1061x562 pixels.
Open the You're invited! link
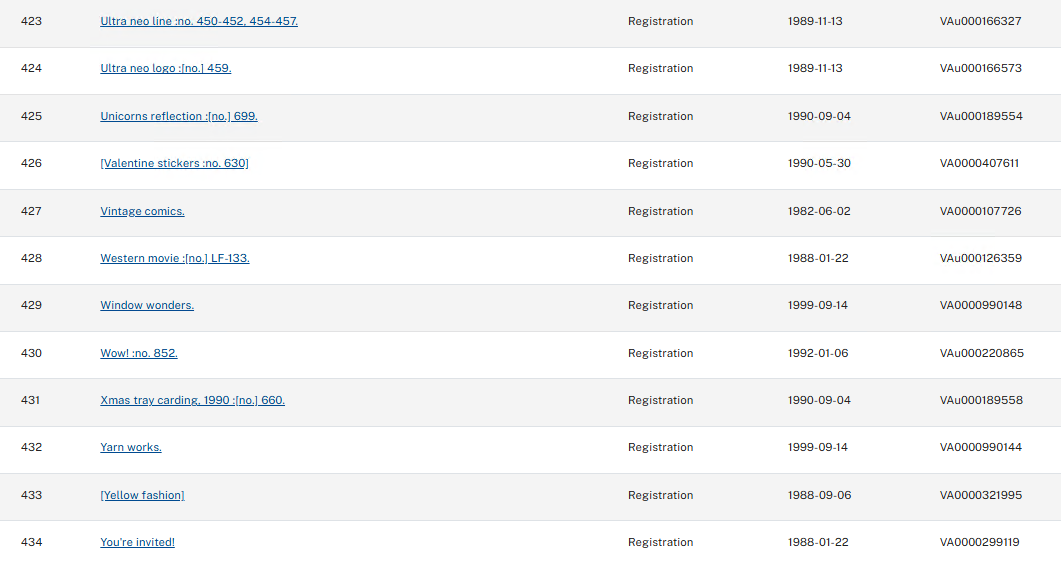click(x=137, y=542)
